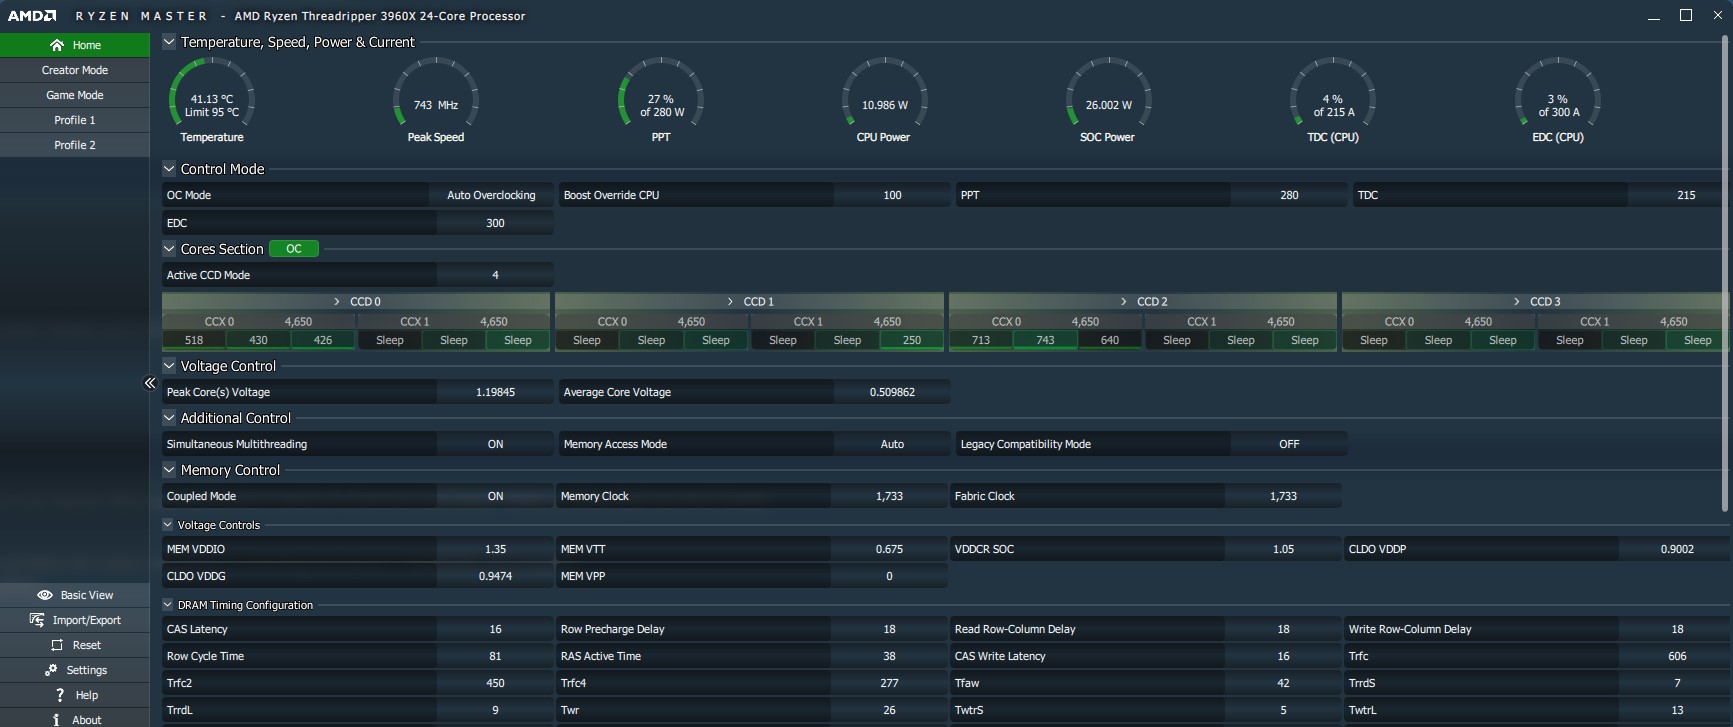The image size is (1733, 727).
Task: Click MEM VDDIO value 1.35
Action: click(x=495, y=549)
